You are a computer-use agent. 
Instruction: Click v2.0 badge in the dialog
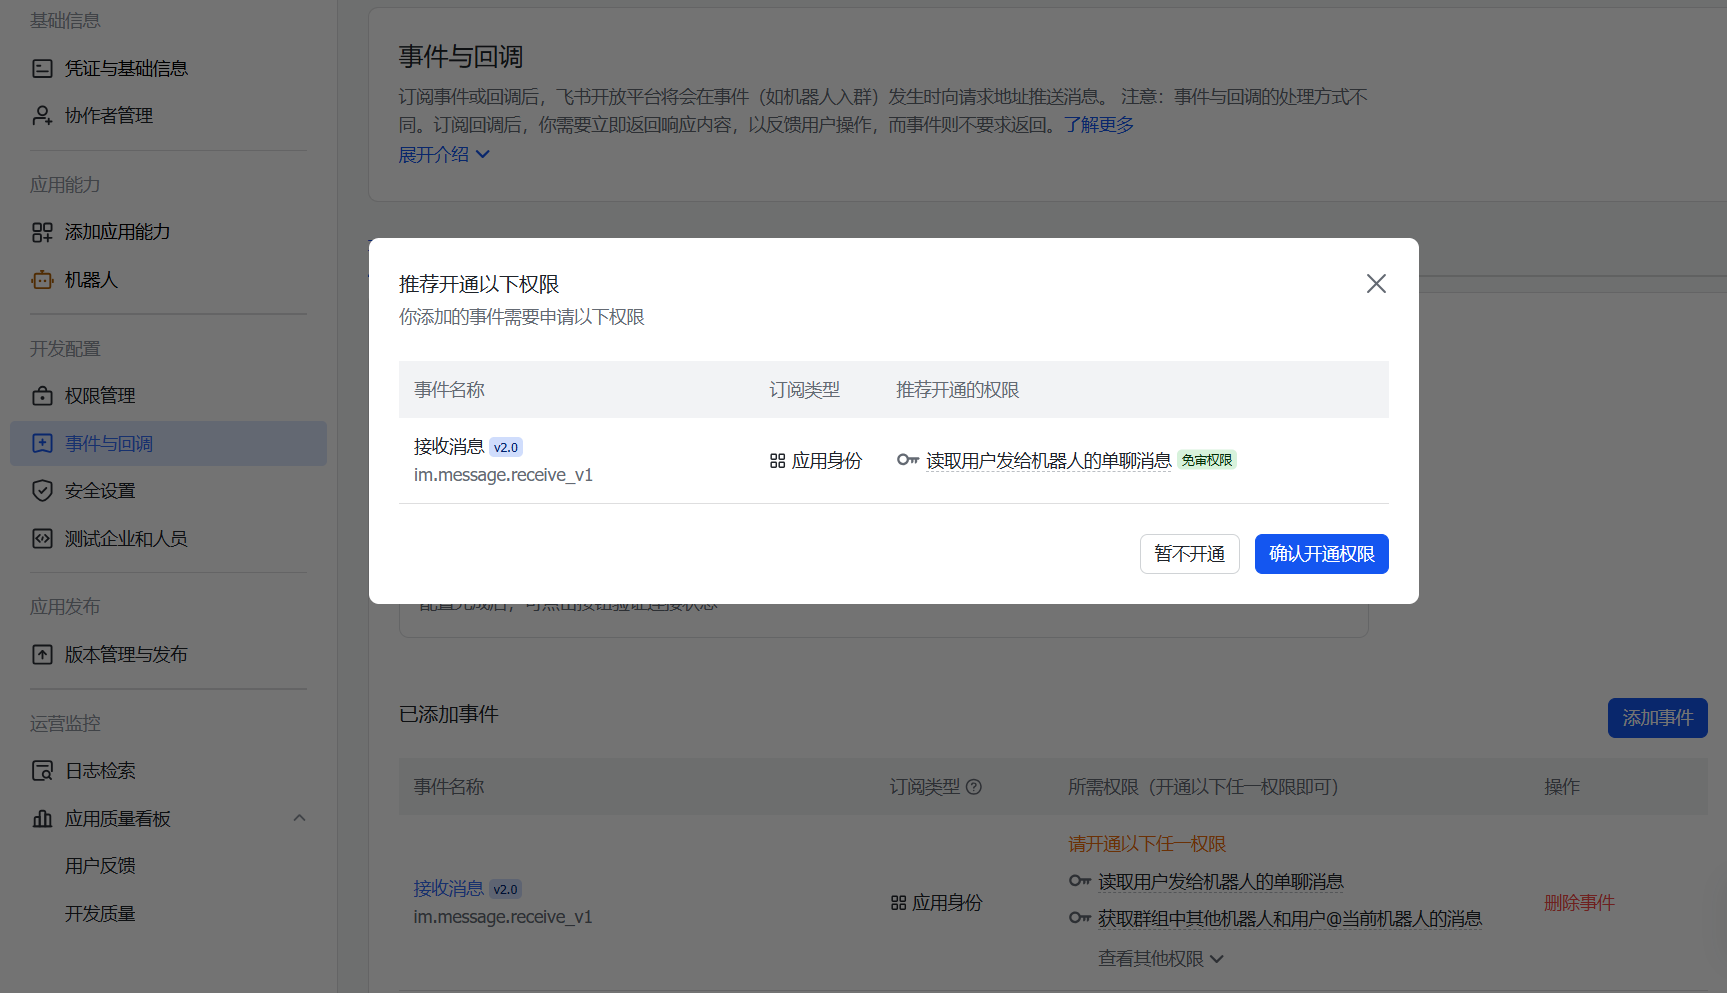(x=506, y=447)
